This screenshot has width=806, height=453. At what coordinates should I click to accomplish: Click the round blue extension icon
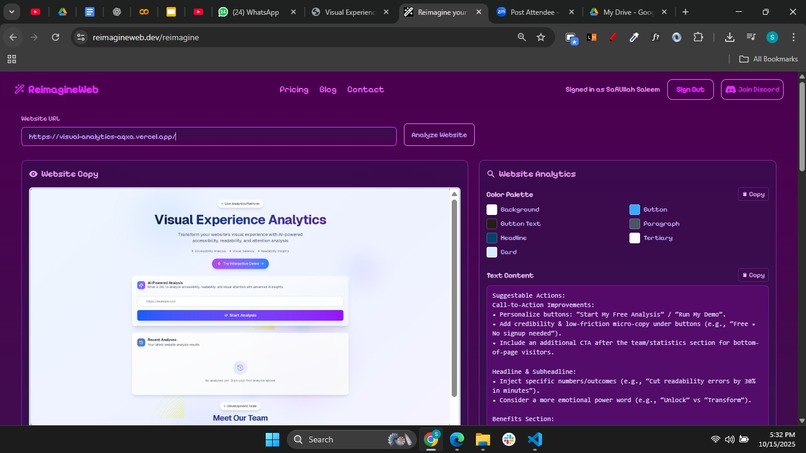[676, 37]
